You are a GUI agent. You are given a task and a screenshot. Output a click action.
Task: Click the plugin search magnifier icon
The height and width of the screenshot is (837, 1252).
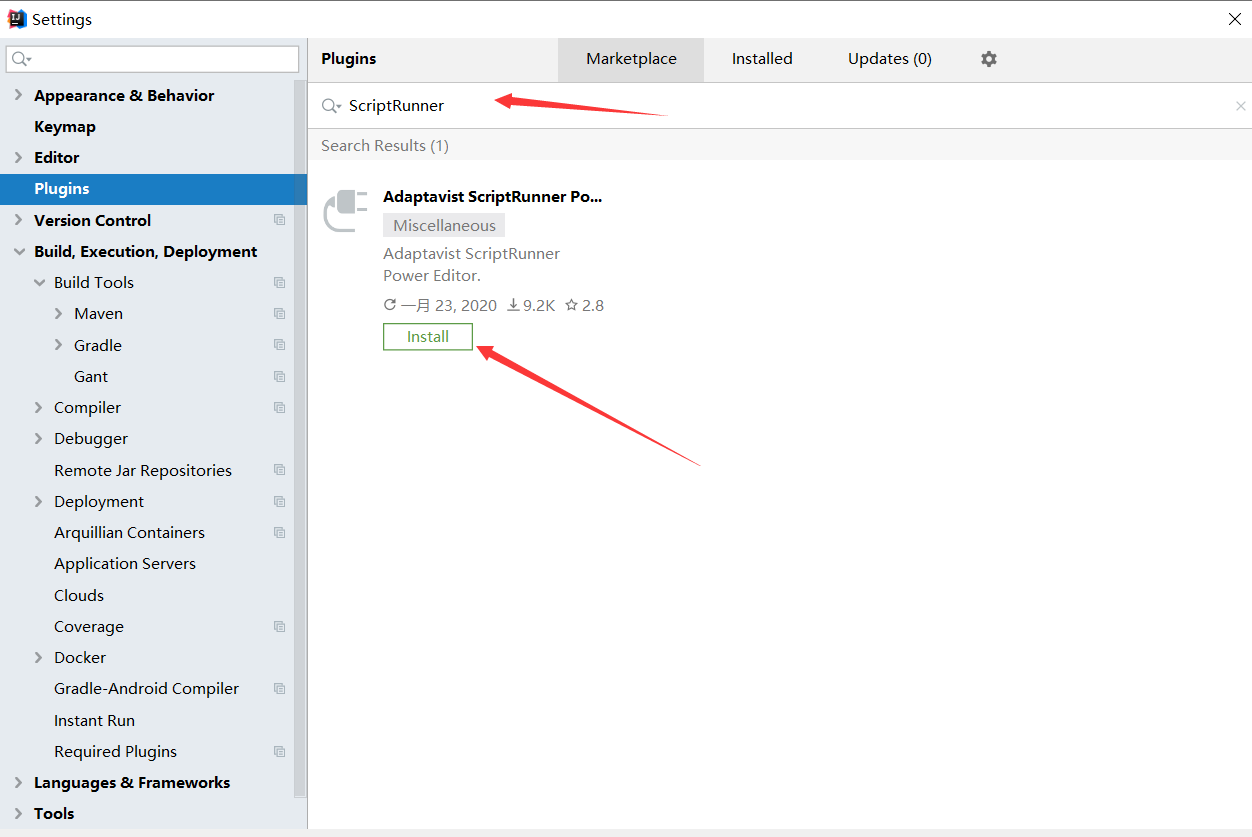click(331, 106)
